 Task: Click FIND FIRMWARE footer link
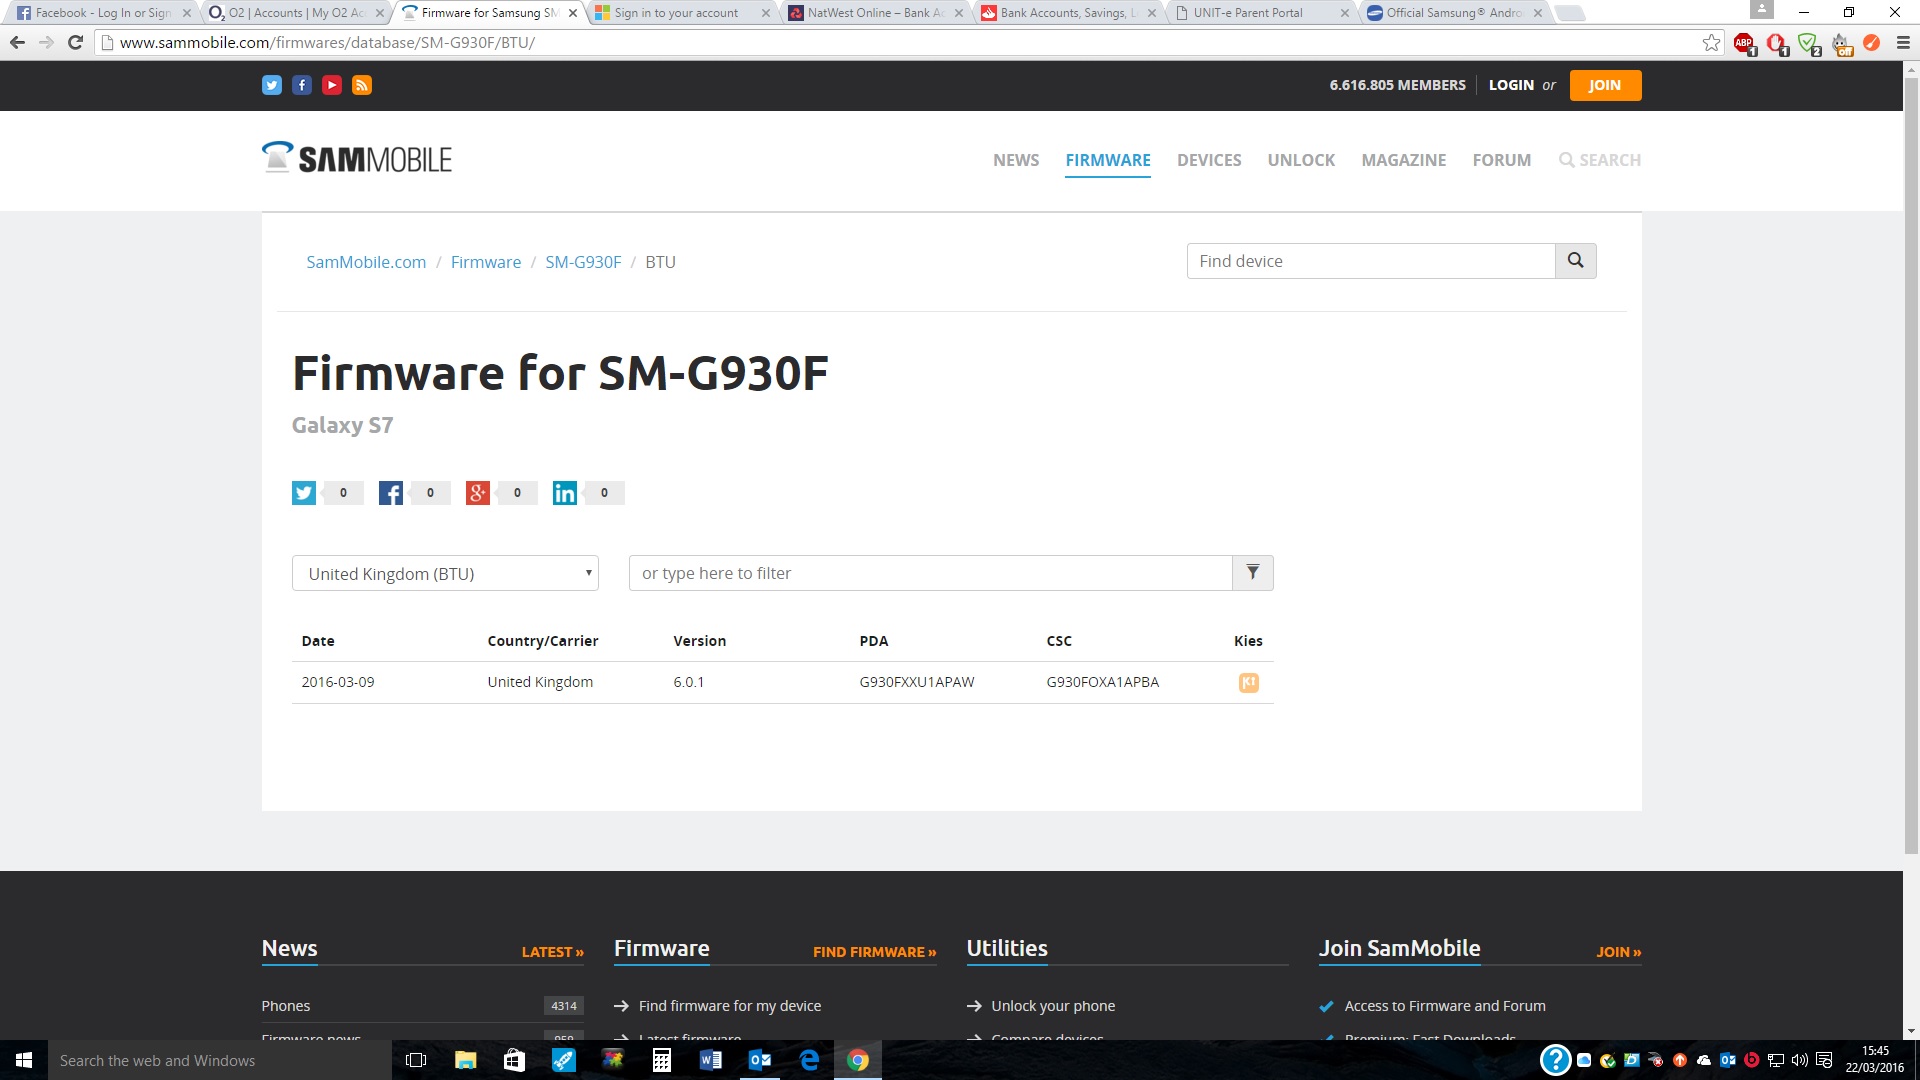[875, 952]
